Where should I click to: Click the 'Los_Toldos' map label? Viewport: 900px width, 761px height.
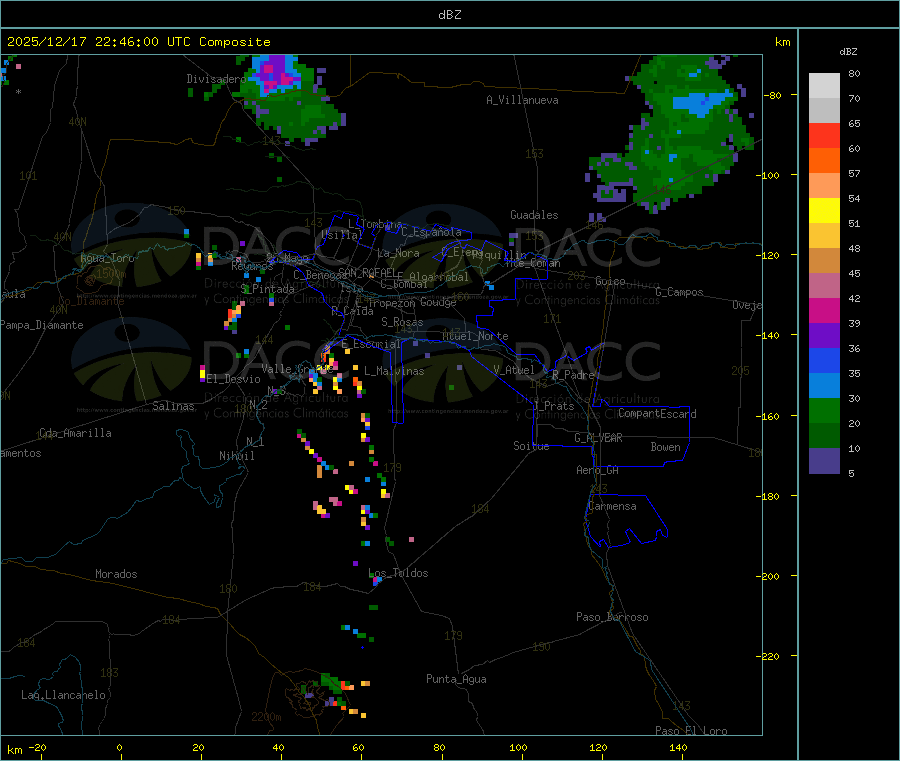(398, 573)
